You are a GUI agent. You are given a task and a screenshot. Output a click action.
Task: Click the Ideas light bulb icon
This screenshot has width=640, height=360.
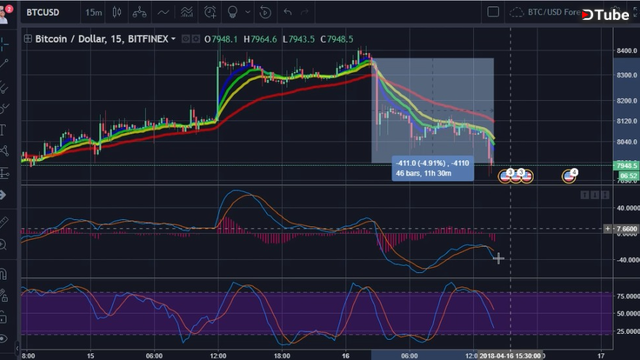(x=232, y=13)
